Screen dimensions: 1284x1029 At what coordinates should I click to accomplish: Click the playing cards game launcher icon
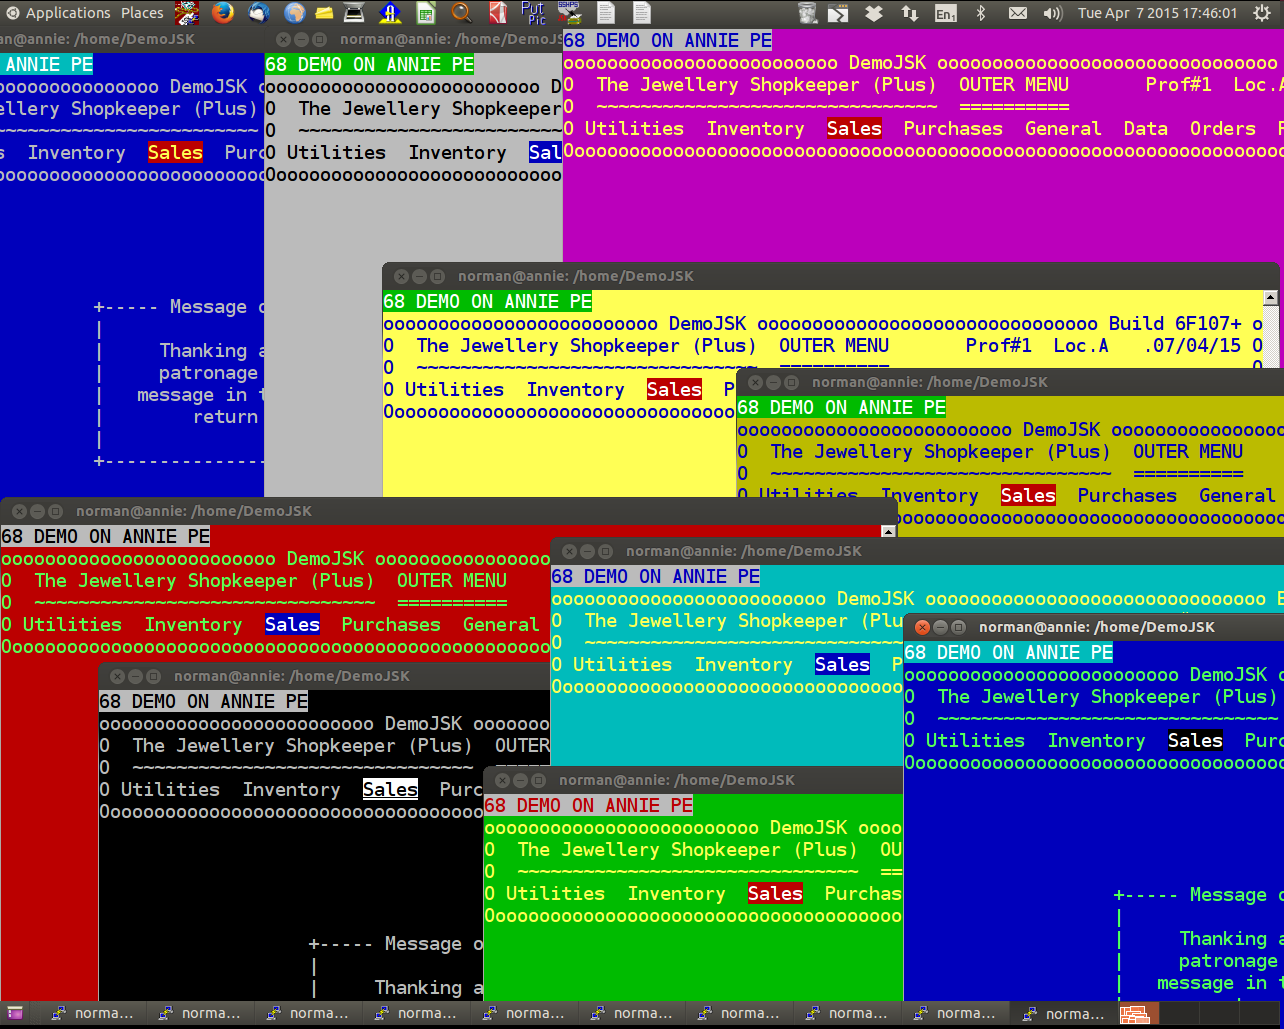click(x=187, y=13)
